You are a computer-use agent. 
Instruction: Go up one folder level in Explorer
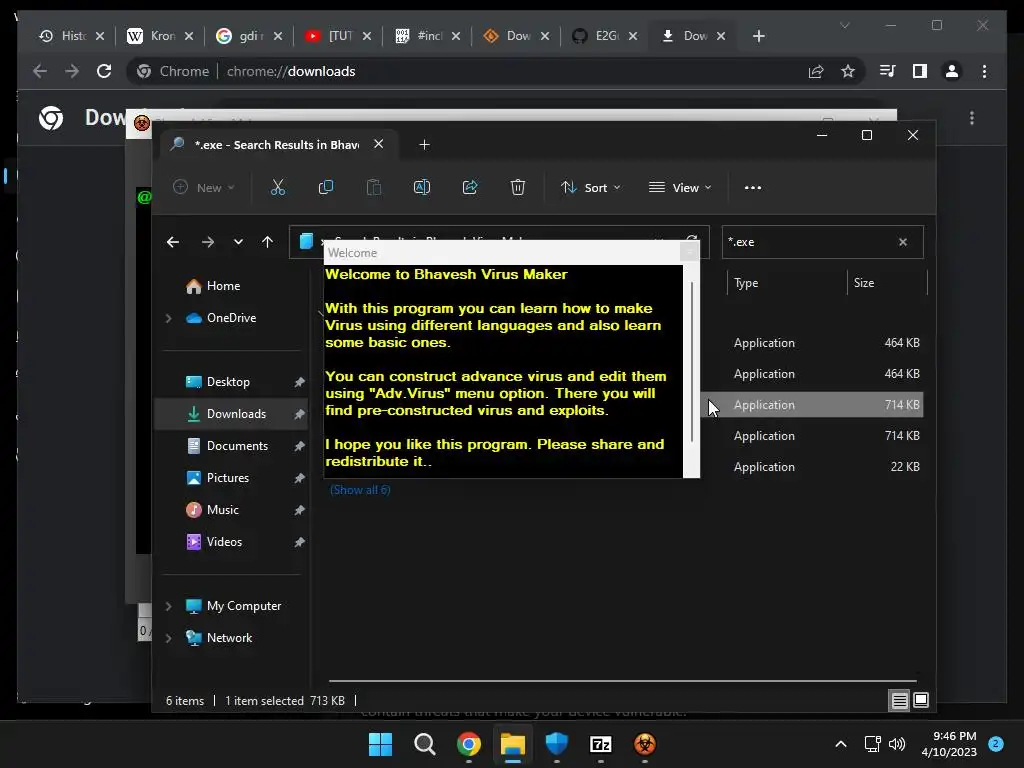(267, 242)
